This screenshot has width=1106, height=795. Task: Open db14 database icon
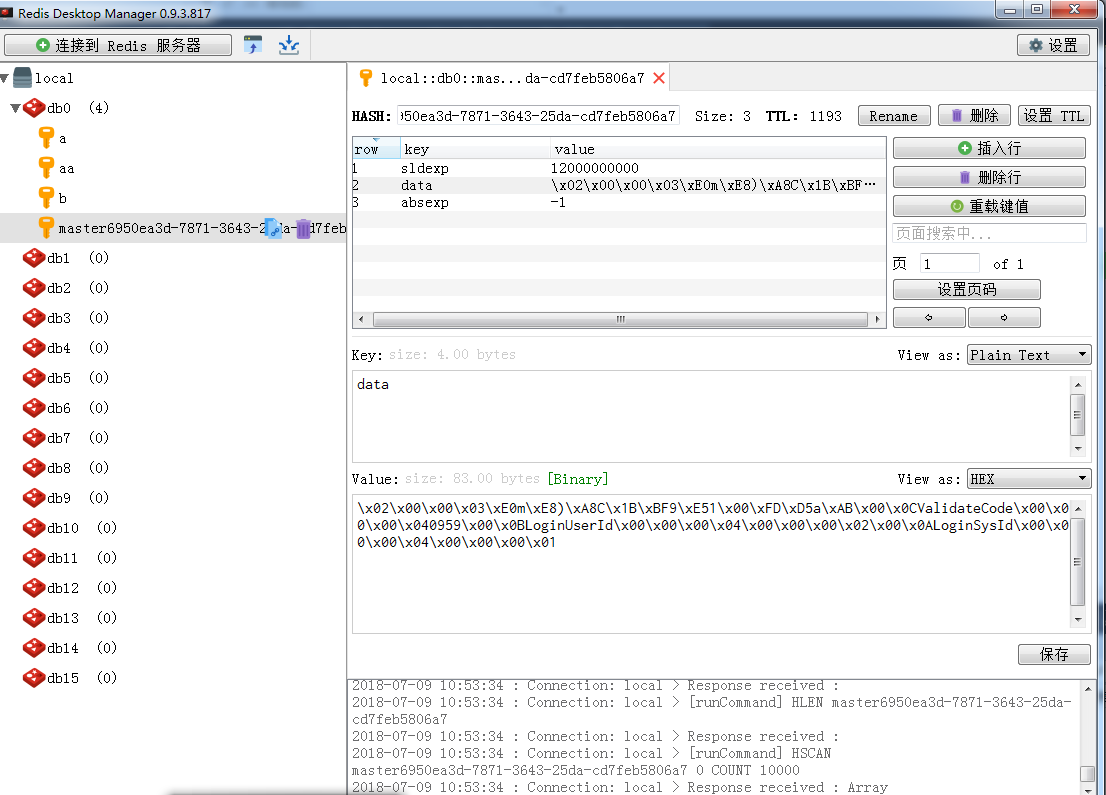[x=34, y=648]
